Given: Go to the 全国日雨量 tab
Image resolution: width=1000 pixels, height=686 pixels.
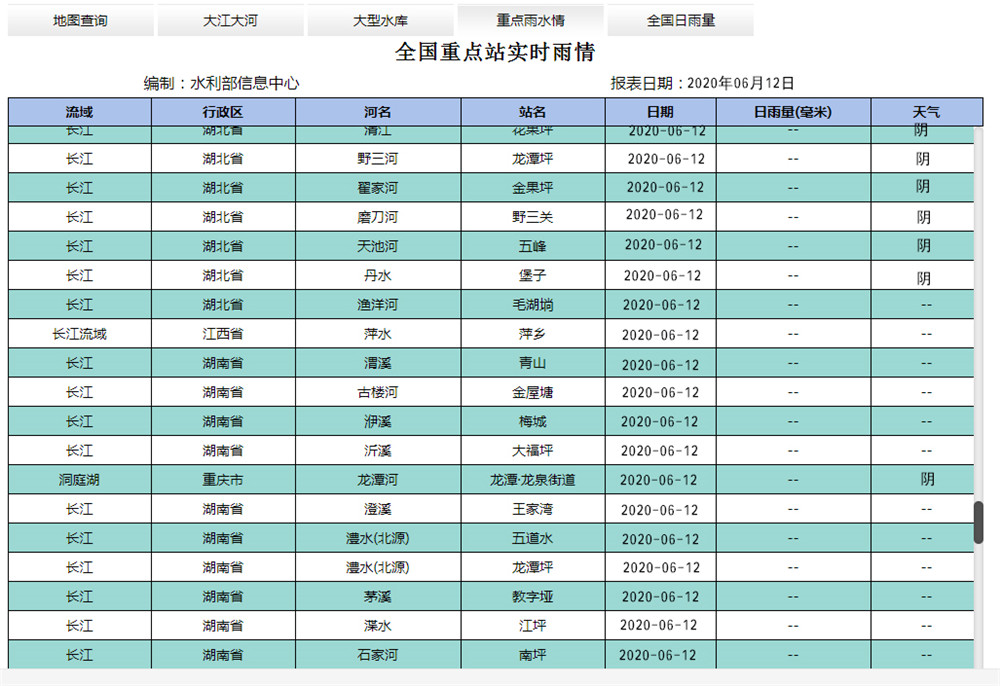Looking at the screenshot, I should coord(680,20).
